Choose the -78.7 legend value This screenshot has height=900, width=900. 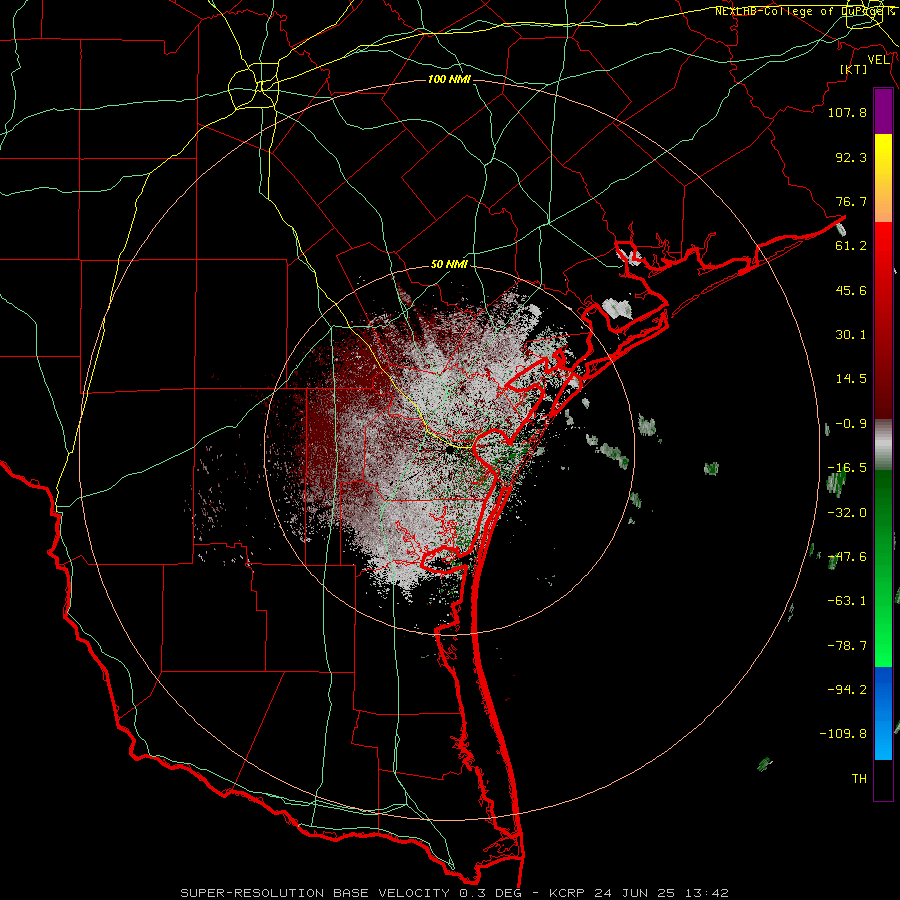click(x=847, y=646)
